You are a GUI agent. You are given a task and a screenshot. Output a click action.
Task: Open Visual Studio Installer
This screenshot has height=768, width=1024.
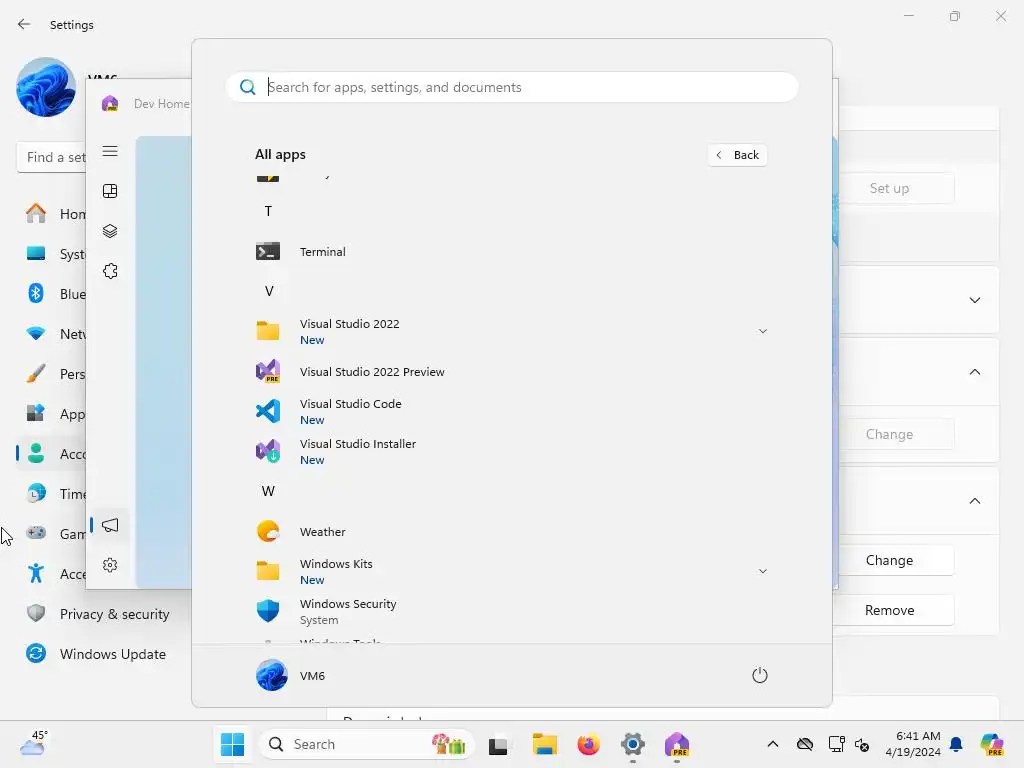pos(511,451)
